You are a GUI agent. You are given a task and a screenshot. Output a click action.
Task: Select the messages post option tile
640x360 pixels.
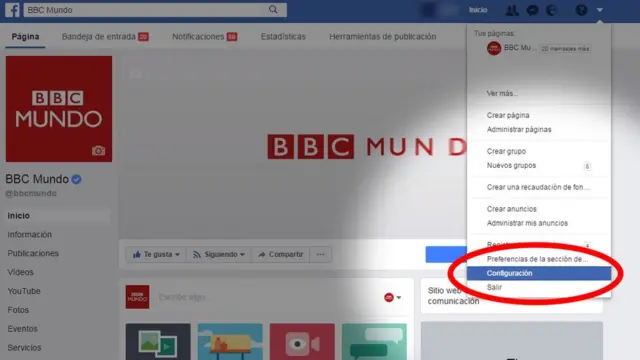pyautogui.click(x=374, y=342)
